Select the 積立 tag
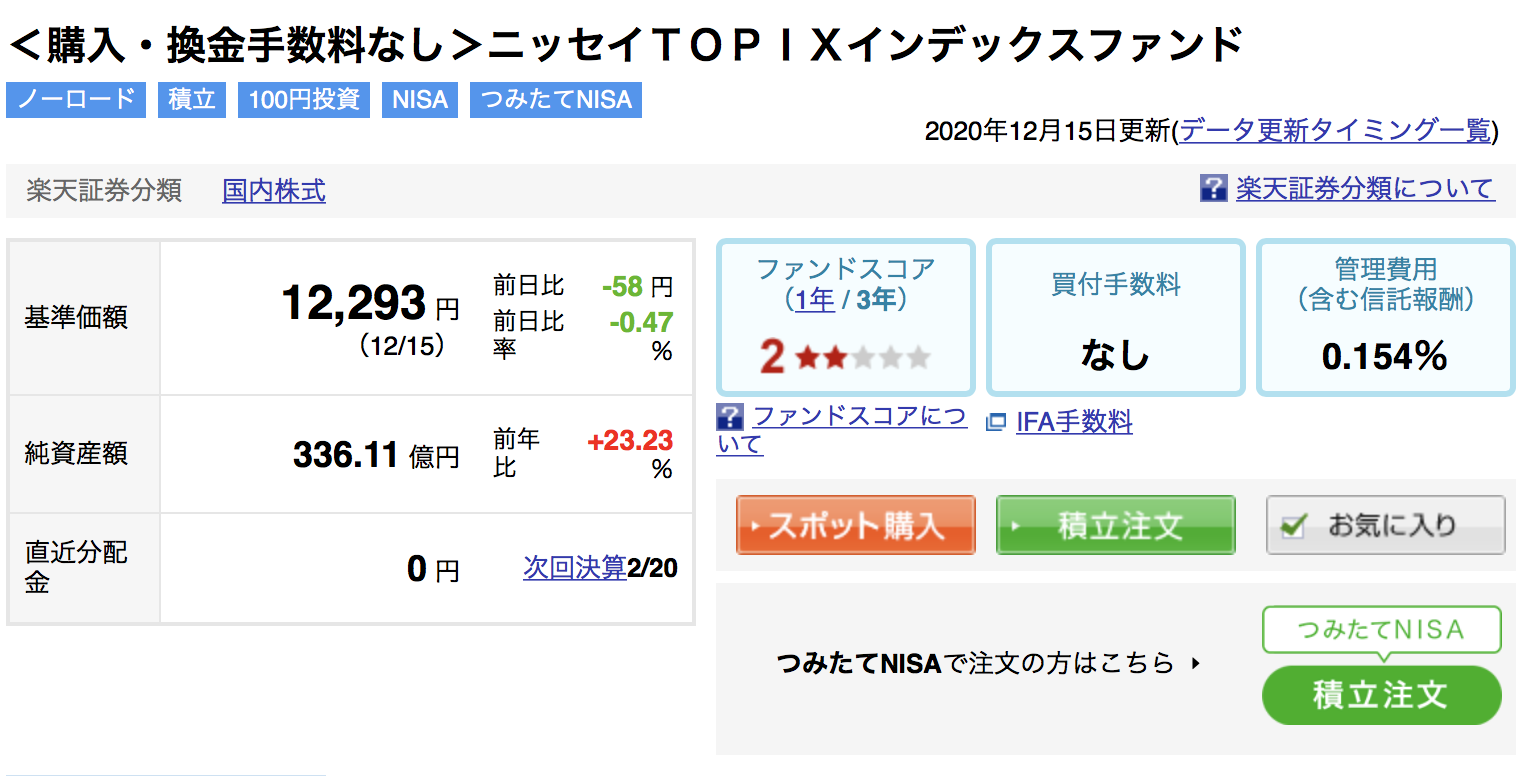 (192, 100)
